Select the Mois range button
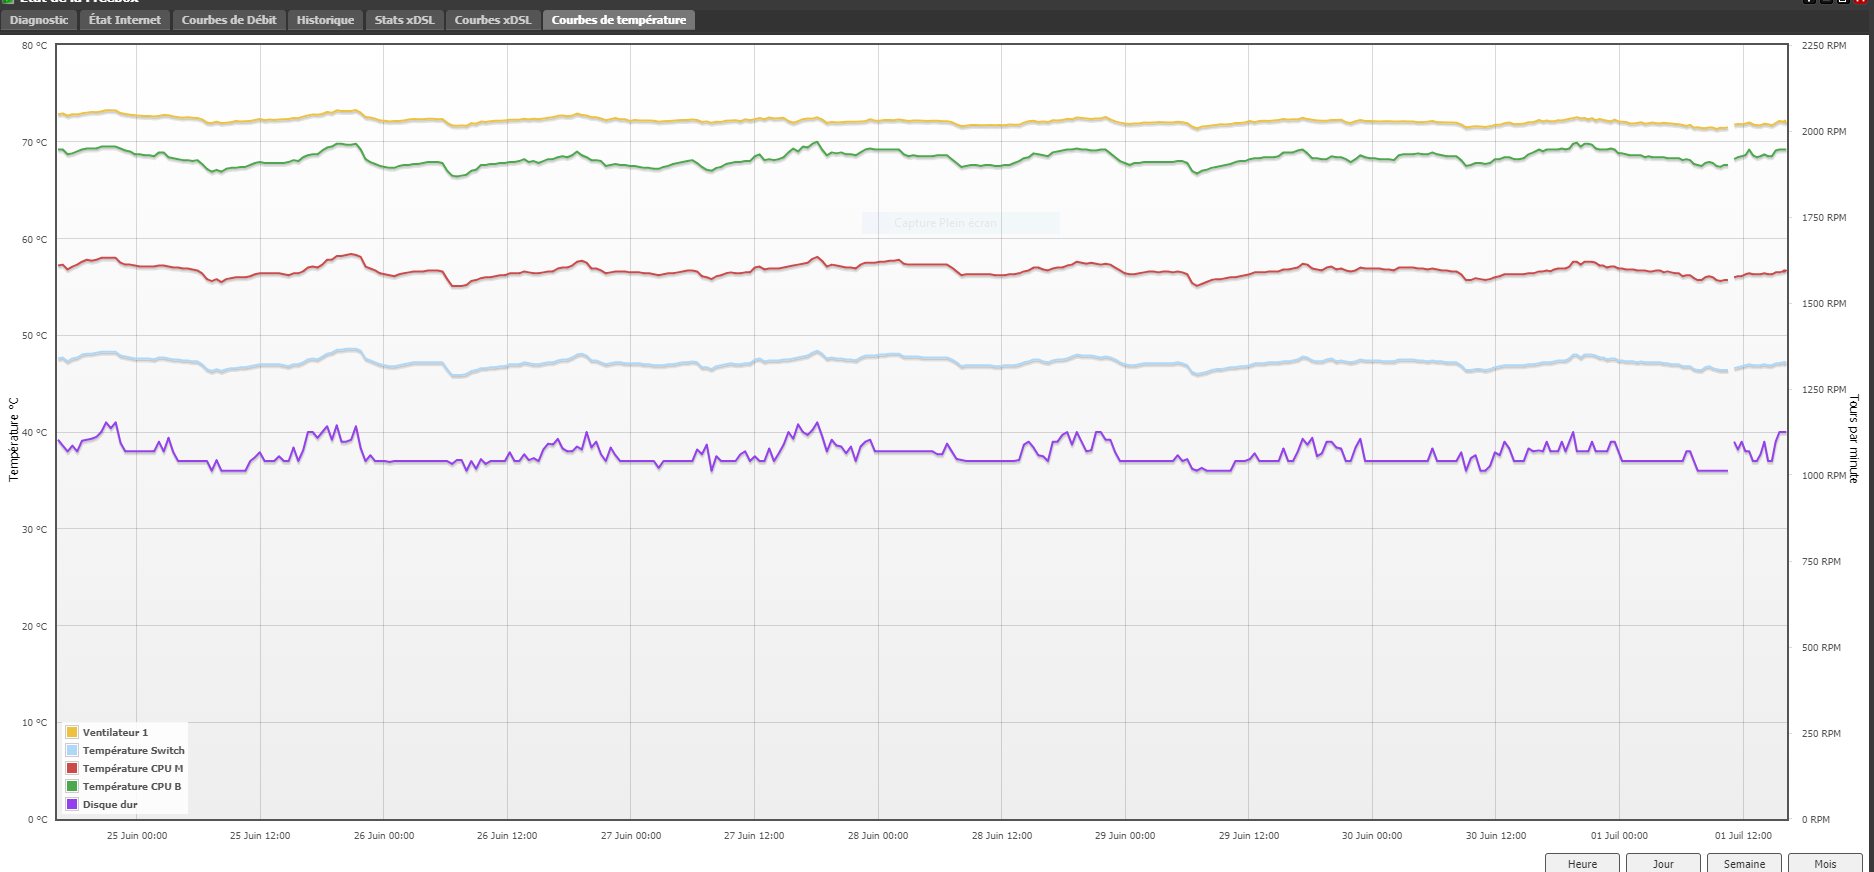This screenshot has height=872, width=1874. [x=1825, y=863]
